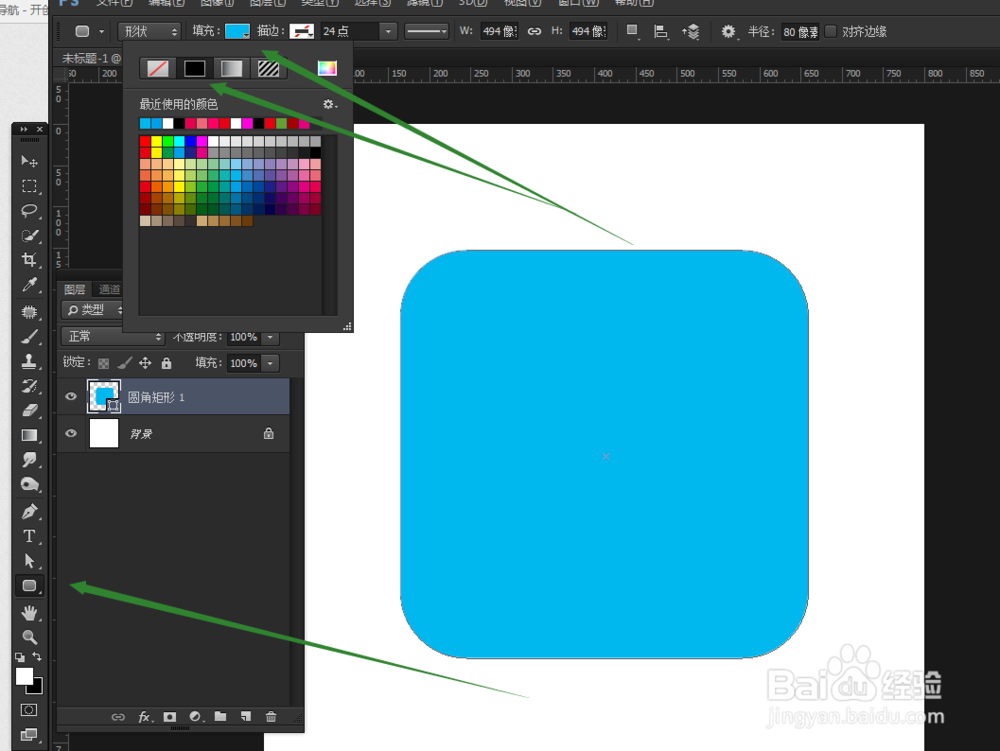Open the tool preset picker arrow
The image size is (1000, 751).
101,31
